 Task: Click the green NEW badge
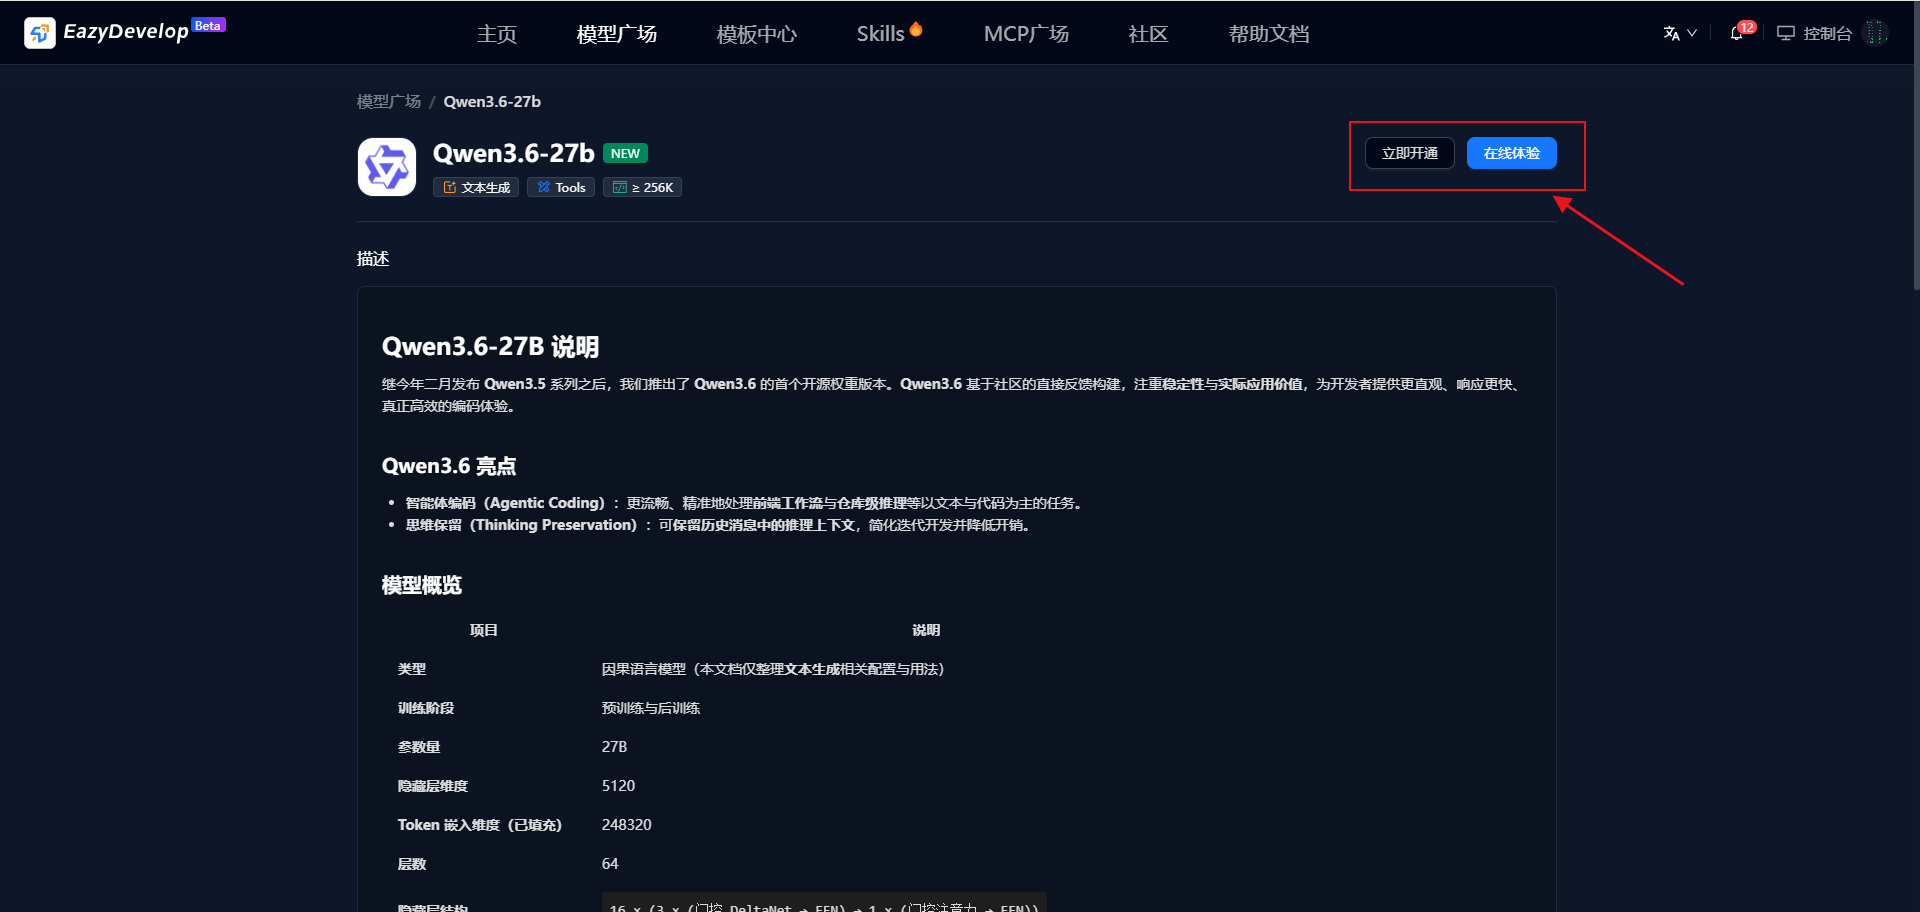(625, 153)
